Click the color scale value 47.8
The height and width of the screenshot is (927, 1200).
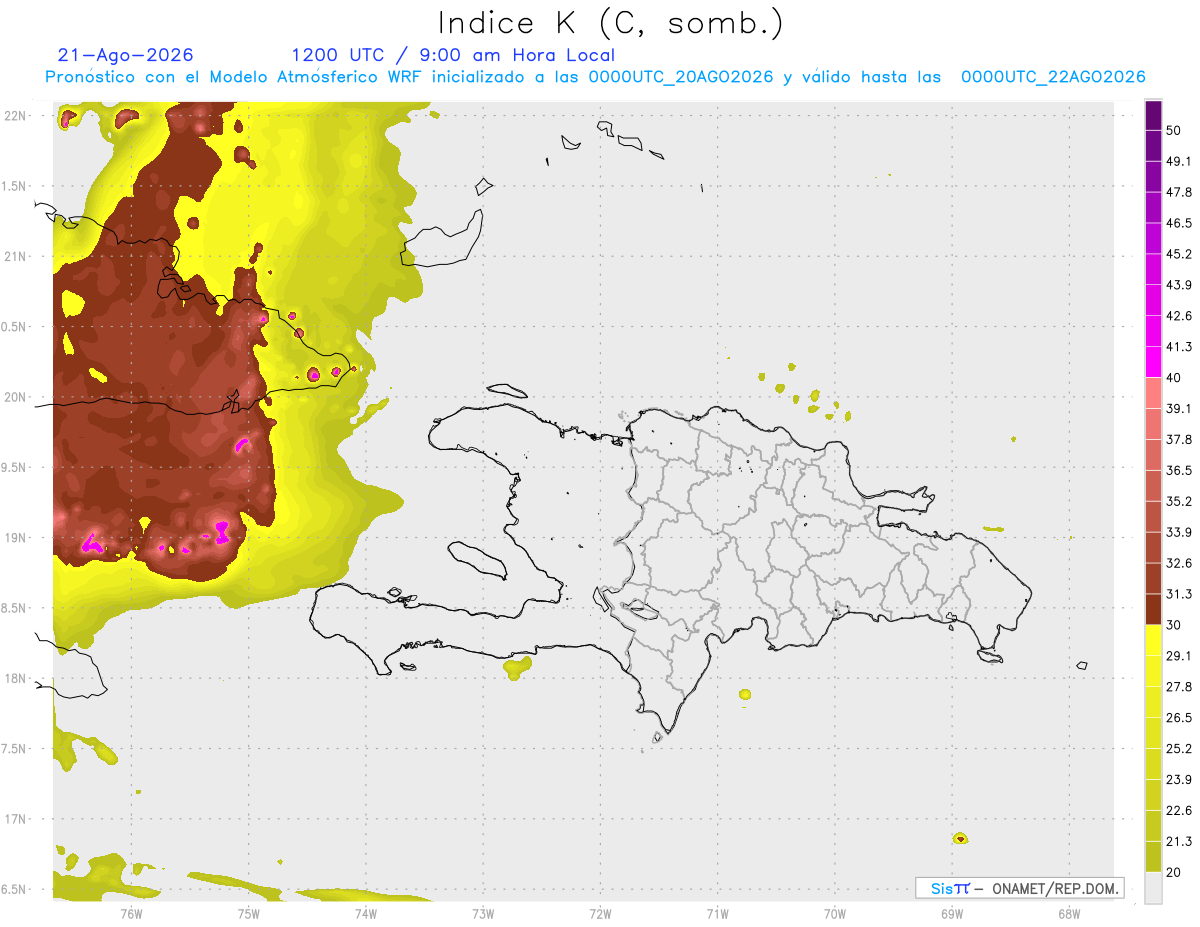[1179, 193]
